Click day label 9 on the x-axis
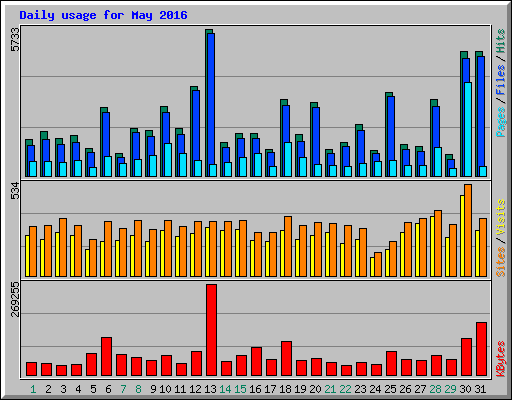Viewport: 512px width, 400px height. [153, 389]
